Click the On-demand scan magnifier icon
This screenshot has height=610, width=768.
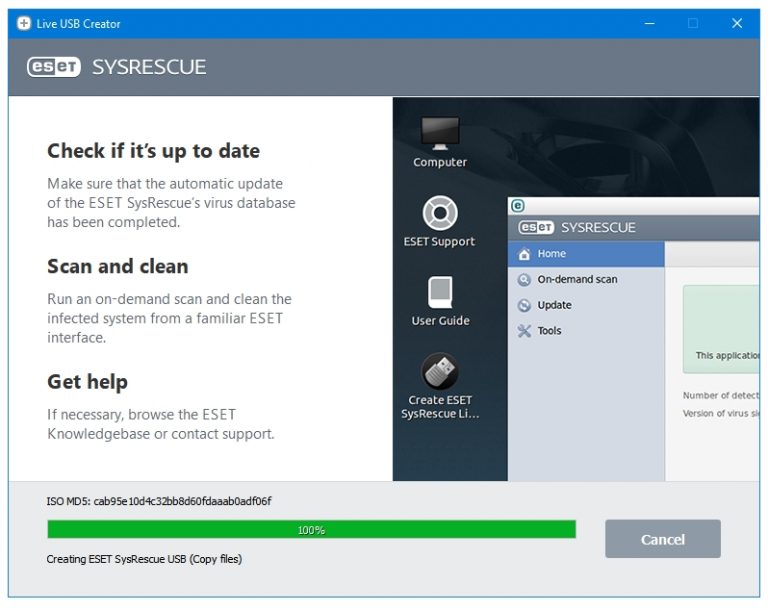click(524, 279)
